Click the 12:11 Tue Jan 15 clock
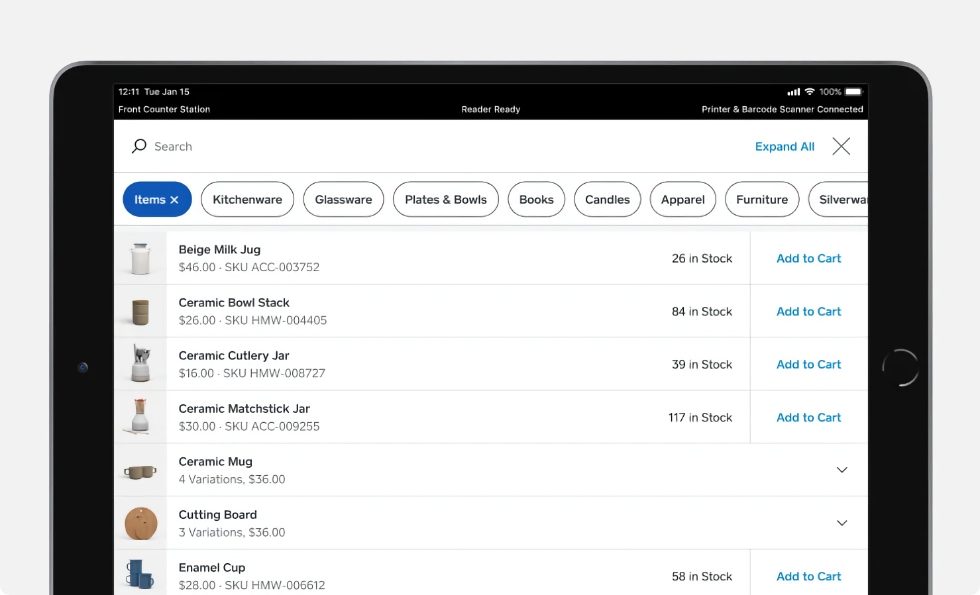The image size is (980, 595). (154, 92)
